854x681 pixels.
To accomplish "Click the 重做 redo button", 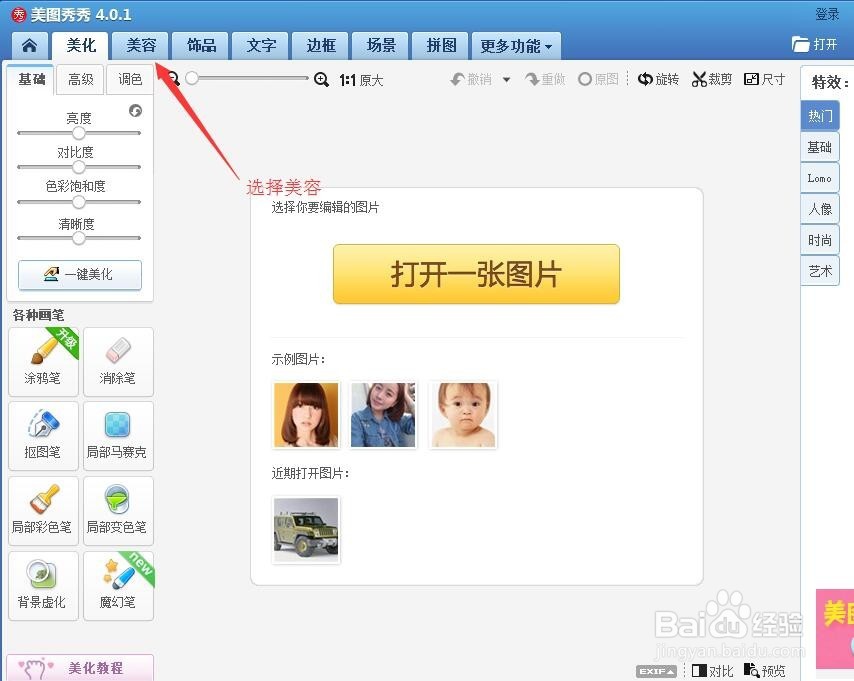I will pyautogui.click(x=545, y=80).
